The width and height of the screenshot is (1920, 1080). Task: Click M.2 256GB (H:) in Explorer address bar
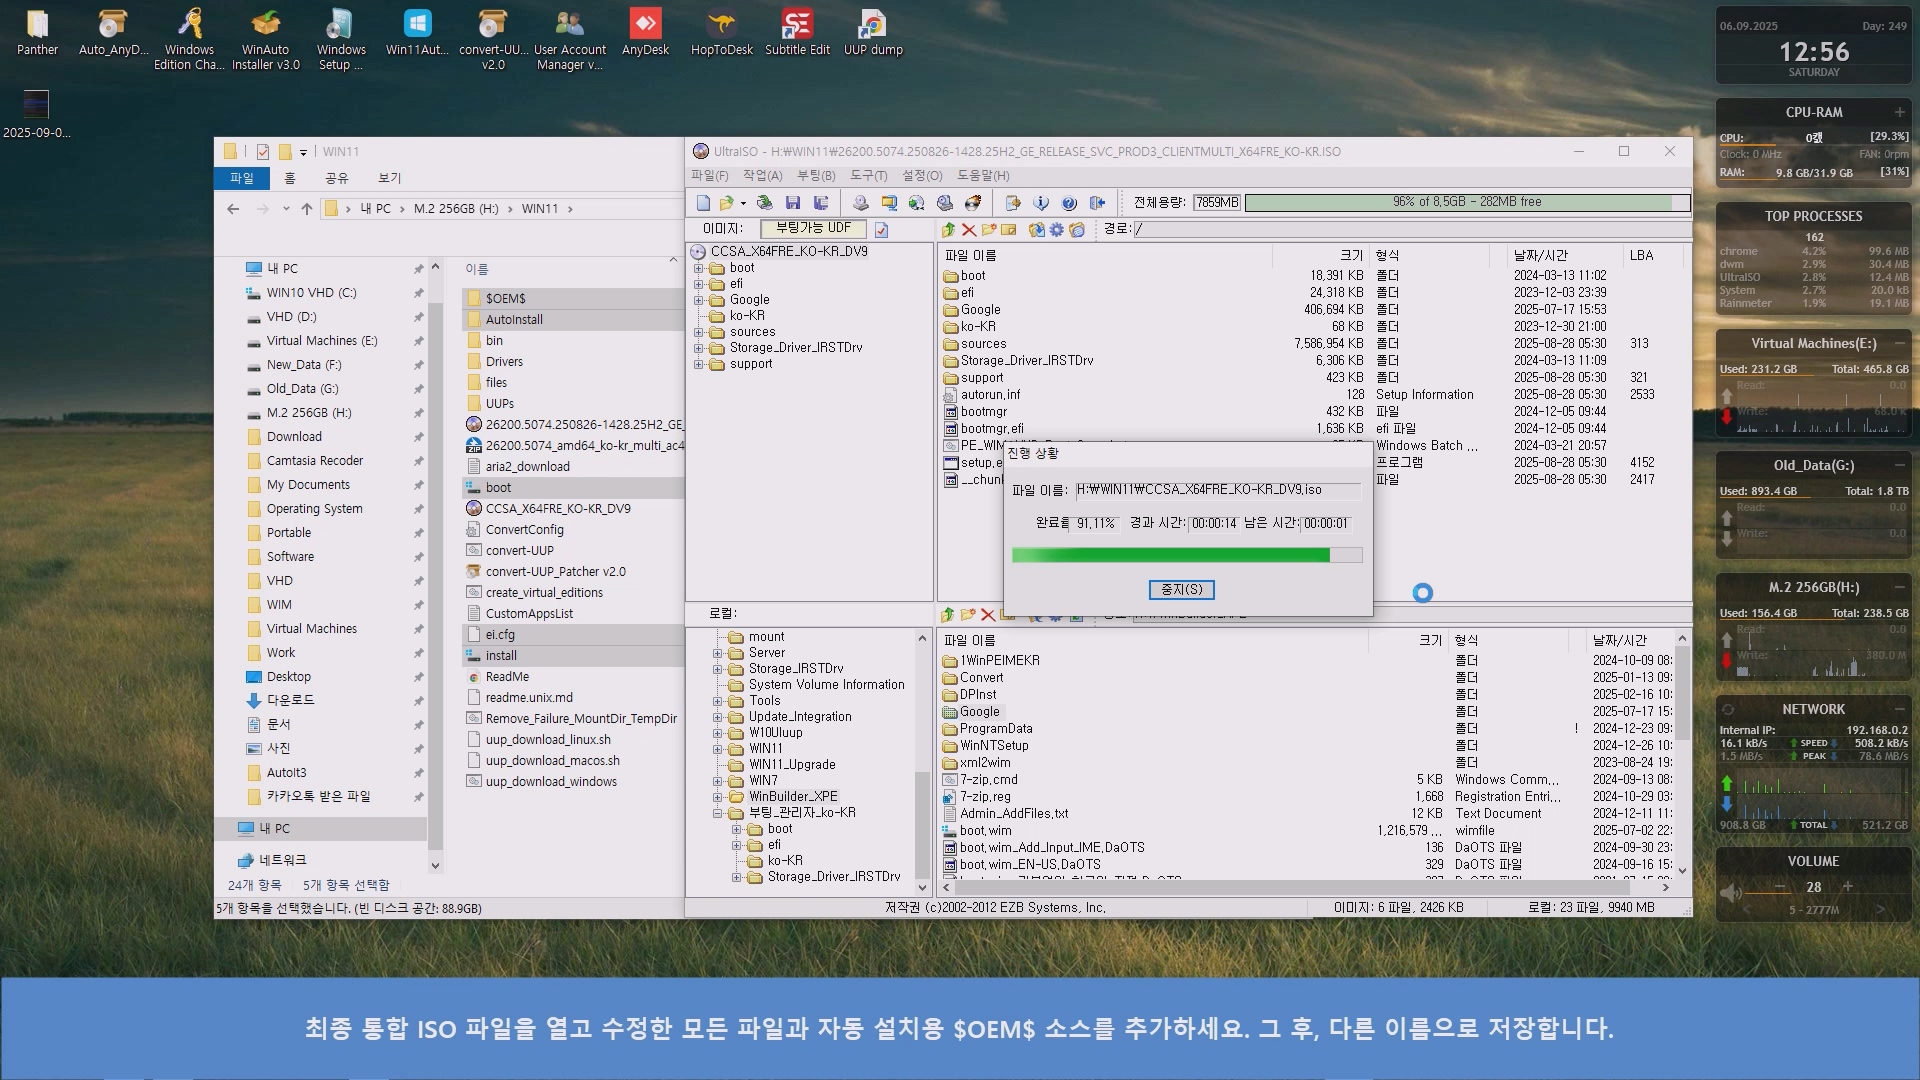tap(456, 209)
